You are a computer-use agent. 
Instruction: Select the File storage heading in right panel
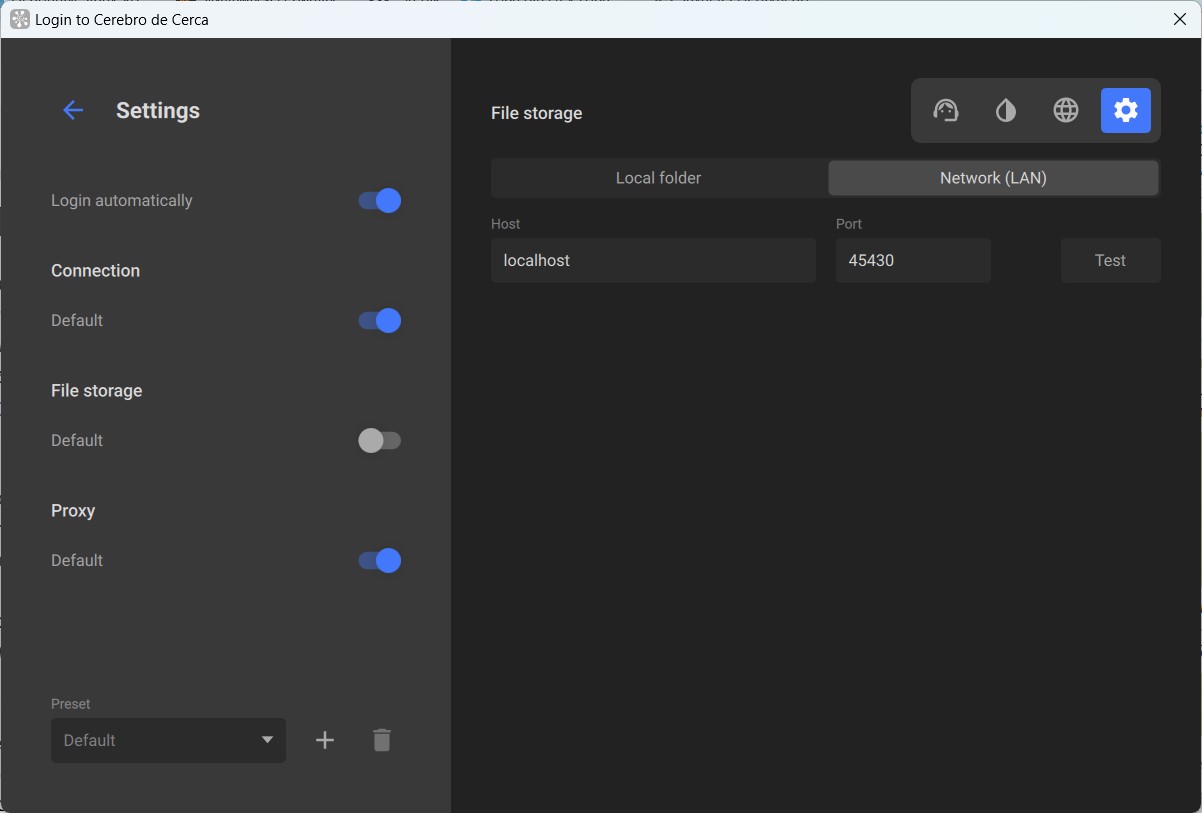pyautogui.click(x=537, y=113)
